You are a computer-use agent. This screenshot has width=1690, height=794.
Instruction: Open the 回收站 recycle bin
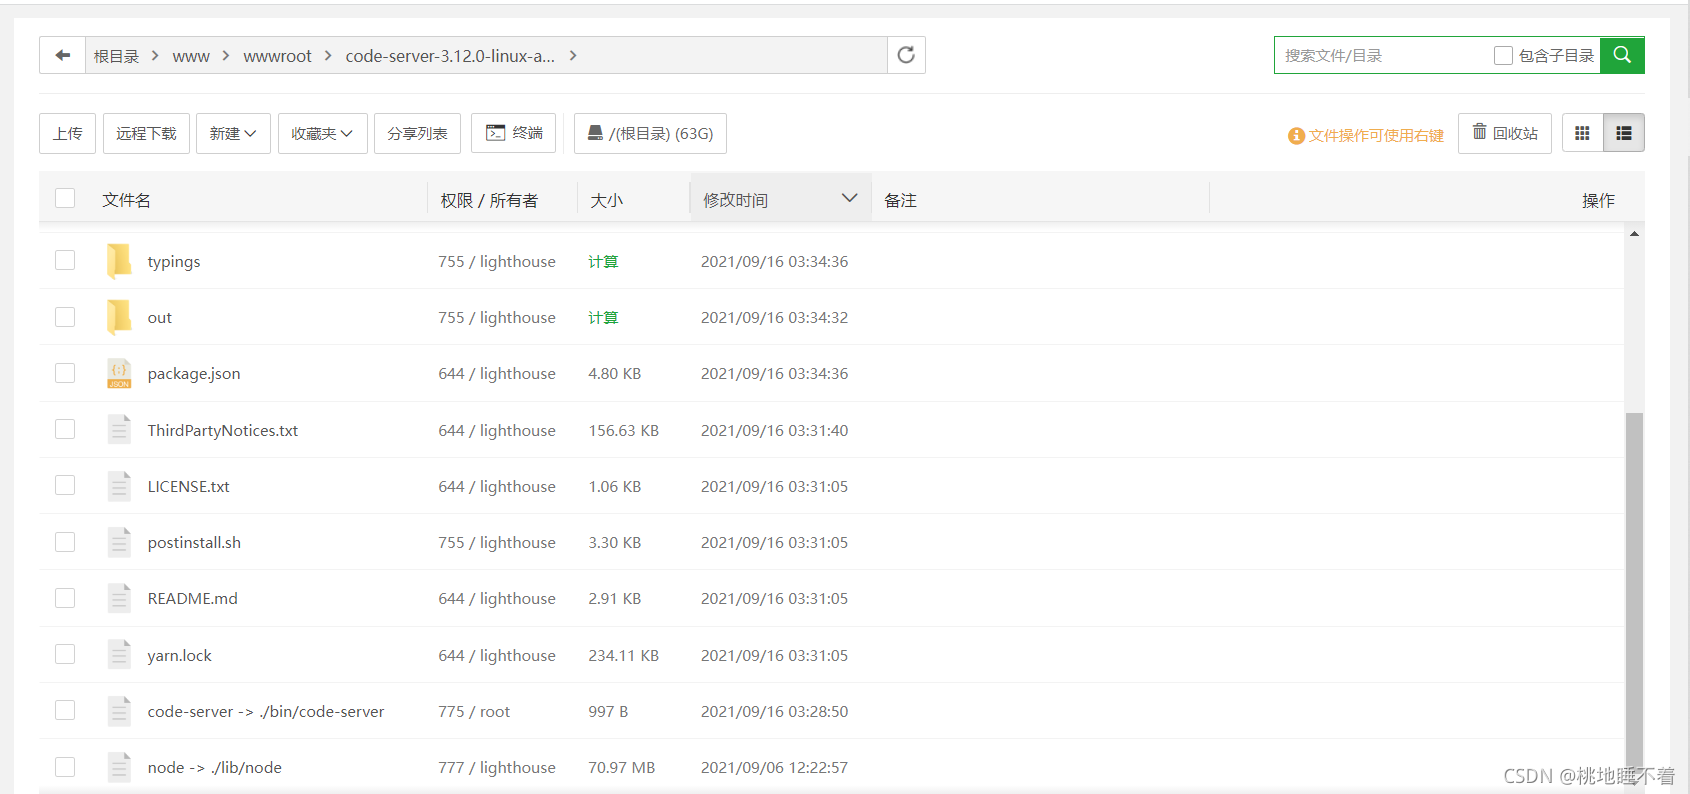coord(1505,133)
